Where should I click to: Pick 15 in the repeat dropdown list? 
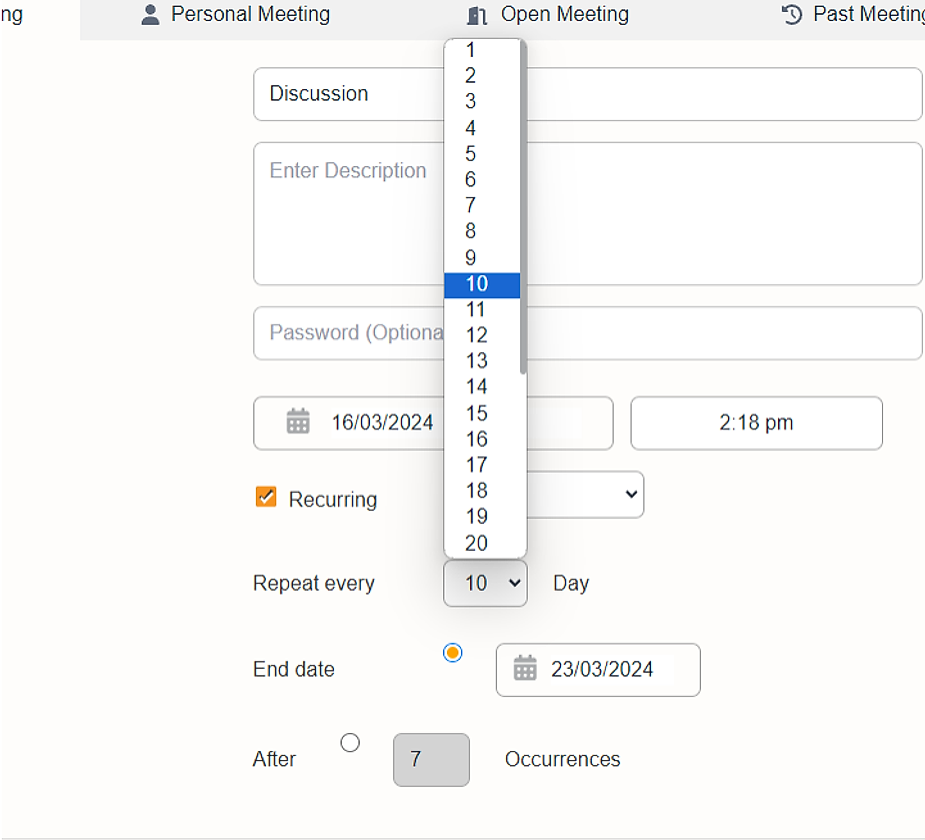coord(482,413)
